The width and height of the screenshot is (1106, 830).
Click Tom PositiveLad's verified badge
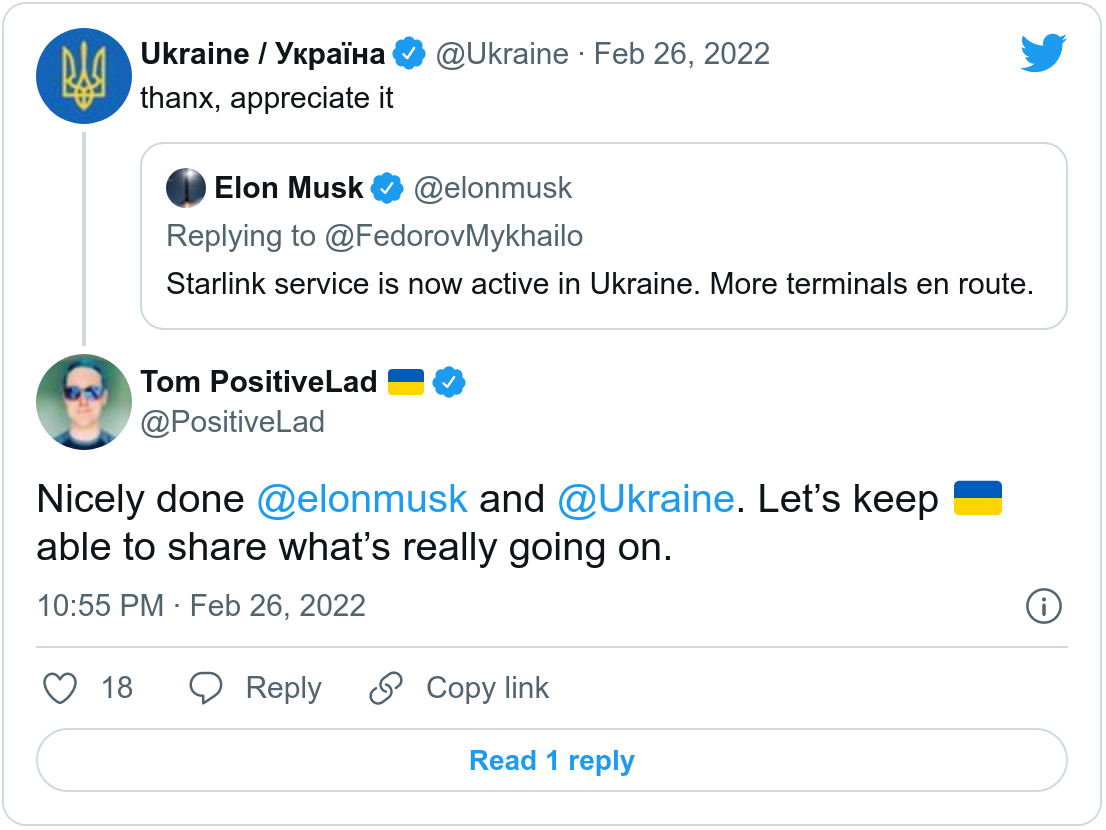pyautogui.click(x=449, y=382)
